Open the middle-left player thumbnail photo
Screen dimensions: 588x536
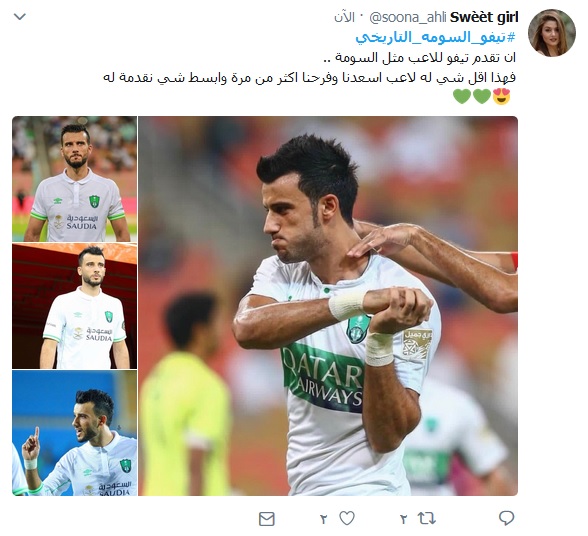click(x=75, y=306)
